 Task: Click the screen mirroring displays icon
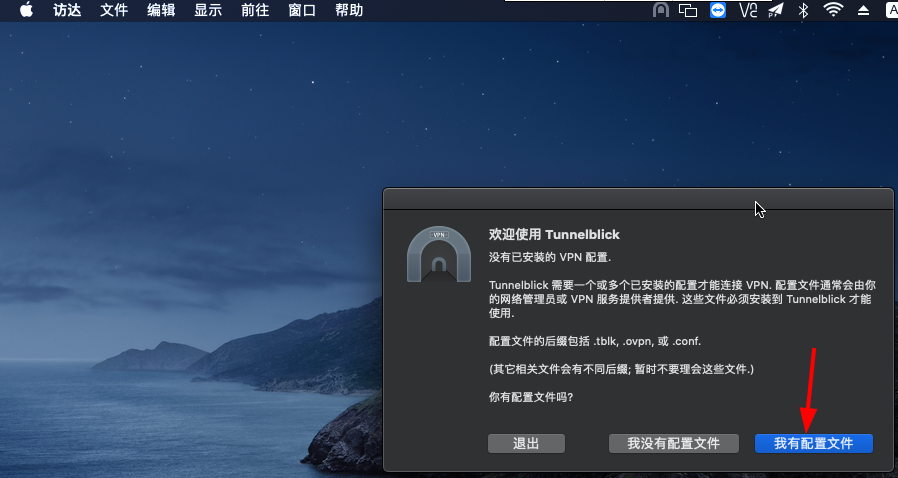688,10
